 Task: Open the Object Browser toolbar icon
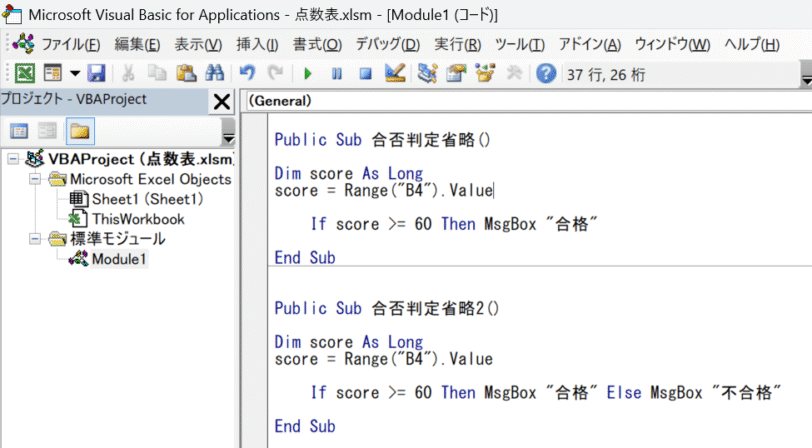tap(486, 73)
